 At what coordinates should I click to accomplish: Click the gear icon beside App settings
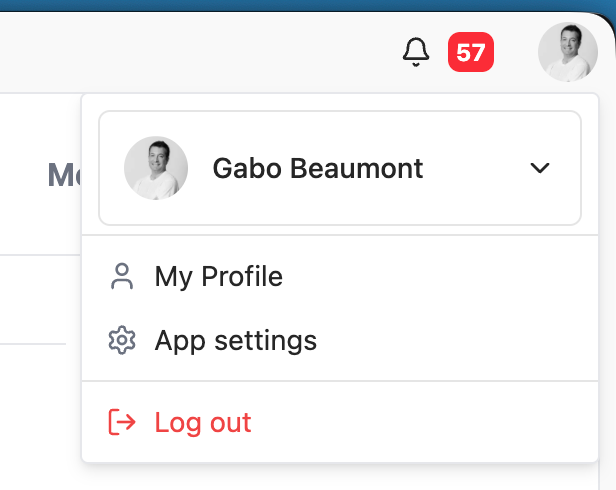(122, 340)
